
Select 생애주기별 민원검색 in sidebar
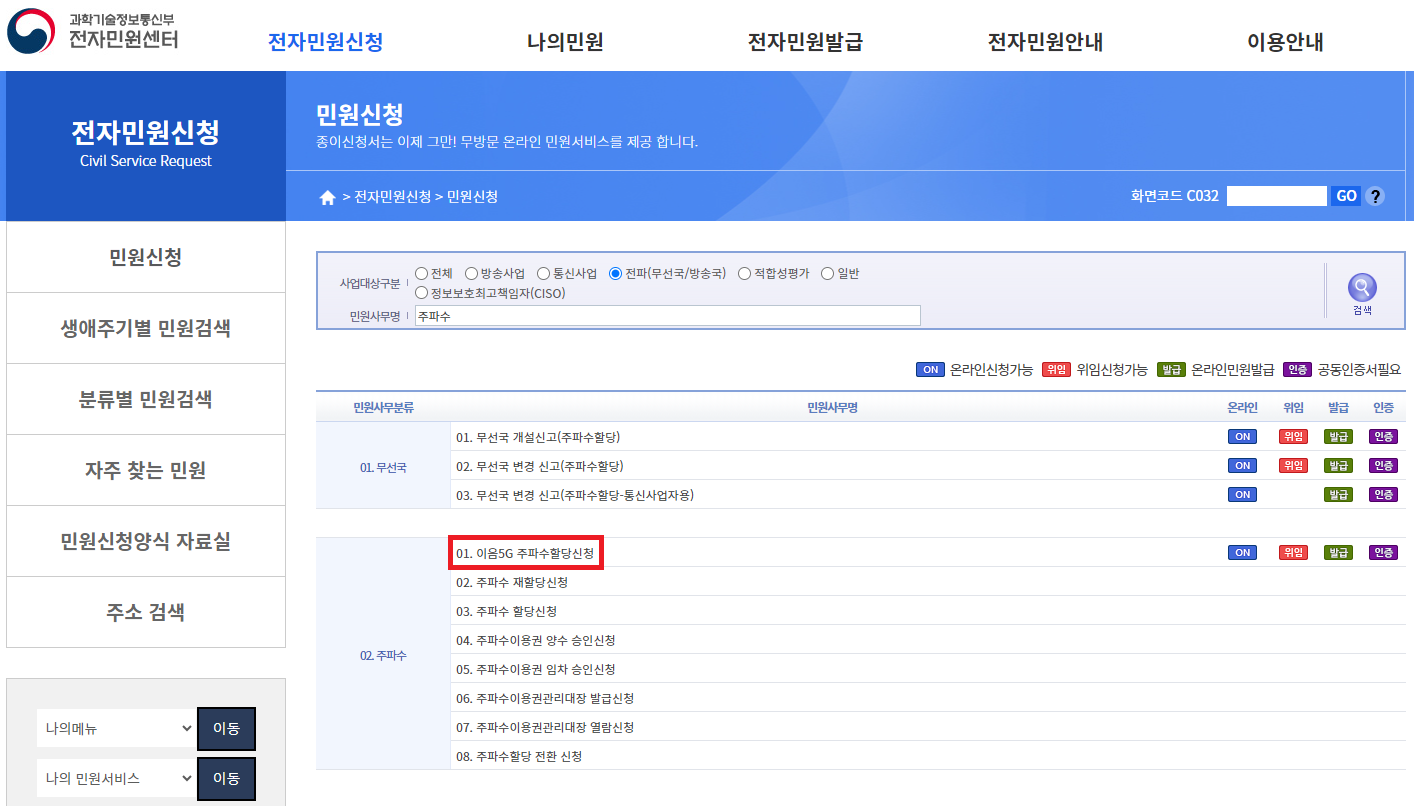146,328
